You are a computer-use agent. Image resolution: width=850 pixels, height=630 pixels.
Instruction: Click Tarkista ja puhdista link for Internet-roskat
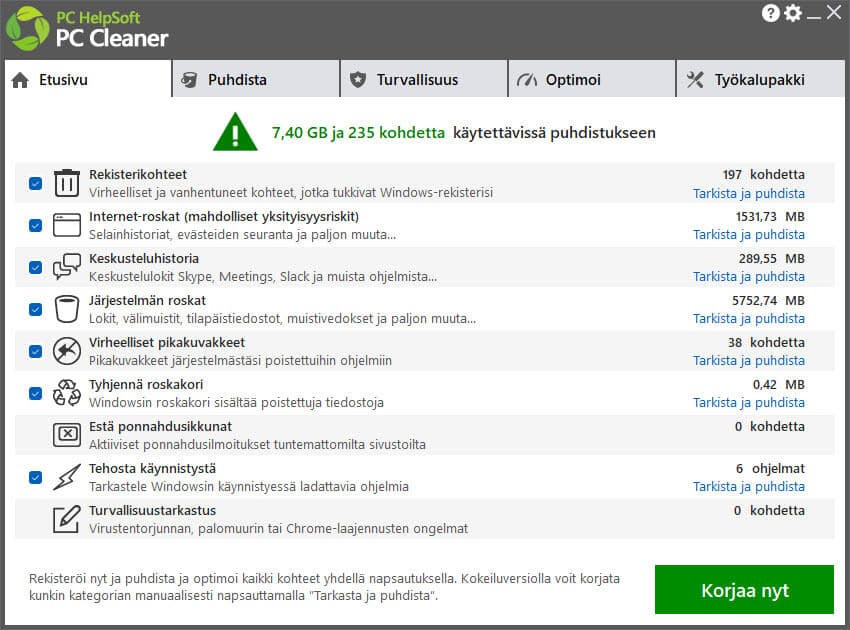[748, 235]
